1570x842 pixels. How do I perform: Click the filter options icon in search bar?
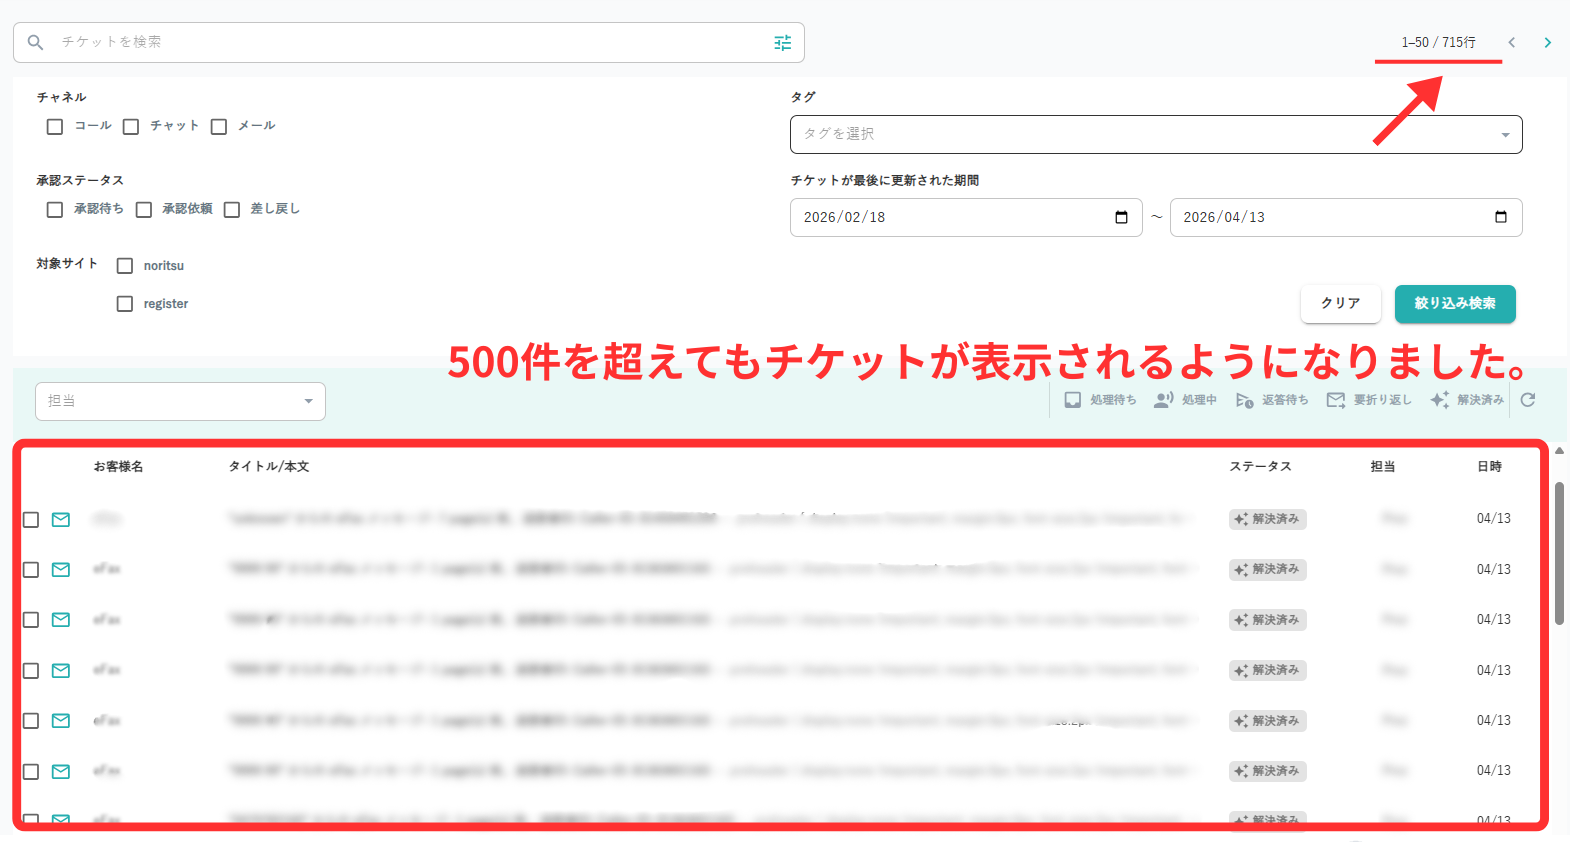coord(782,42)
